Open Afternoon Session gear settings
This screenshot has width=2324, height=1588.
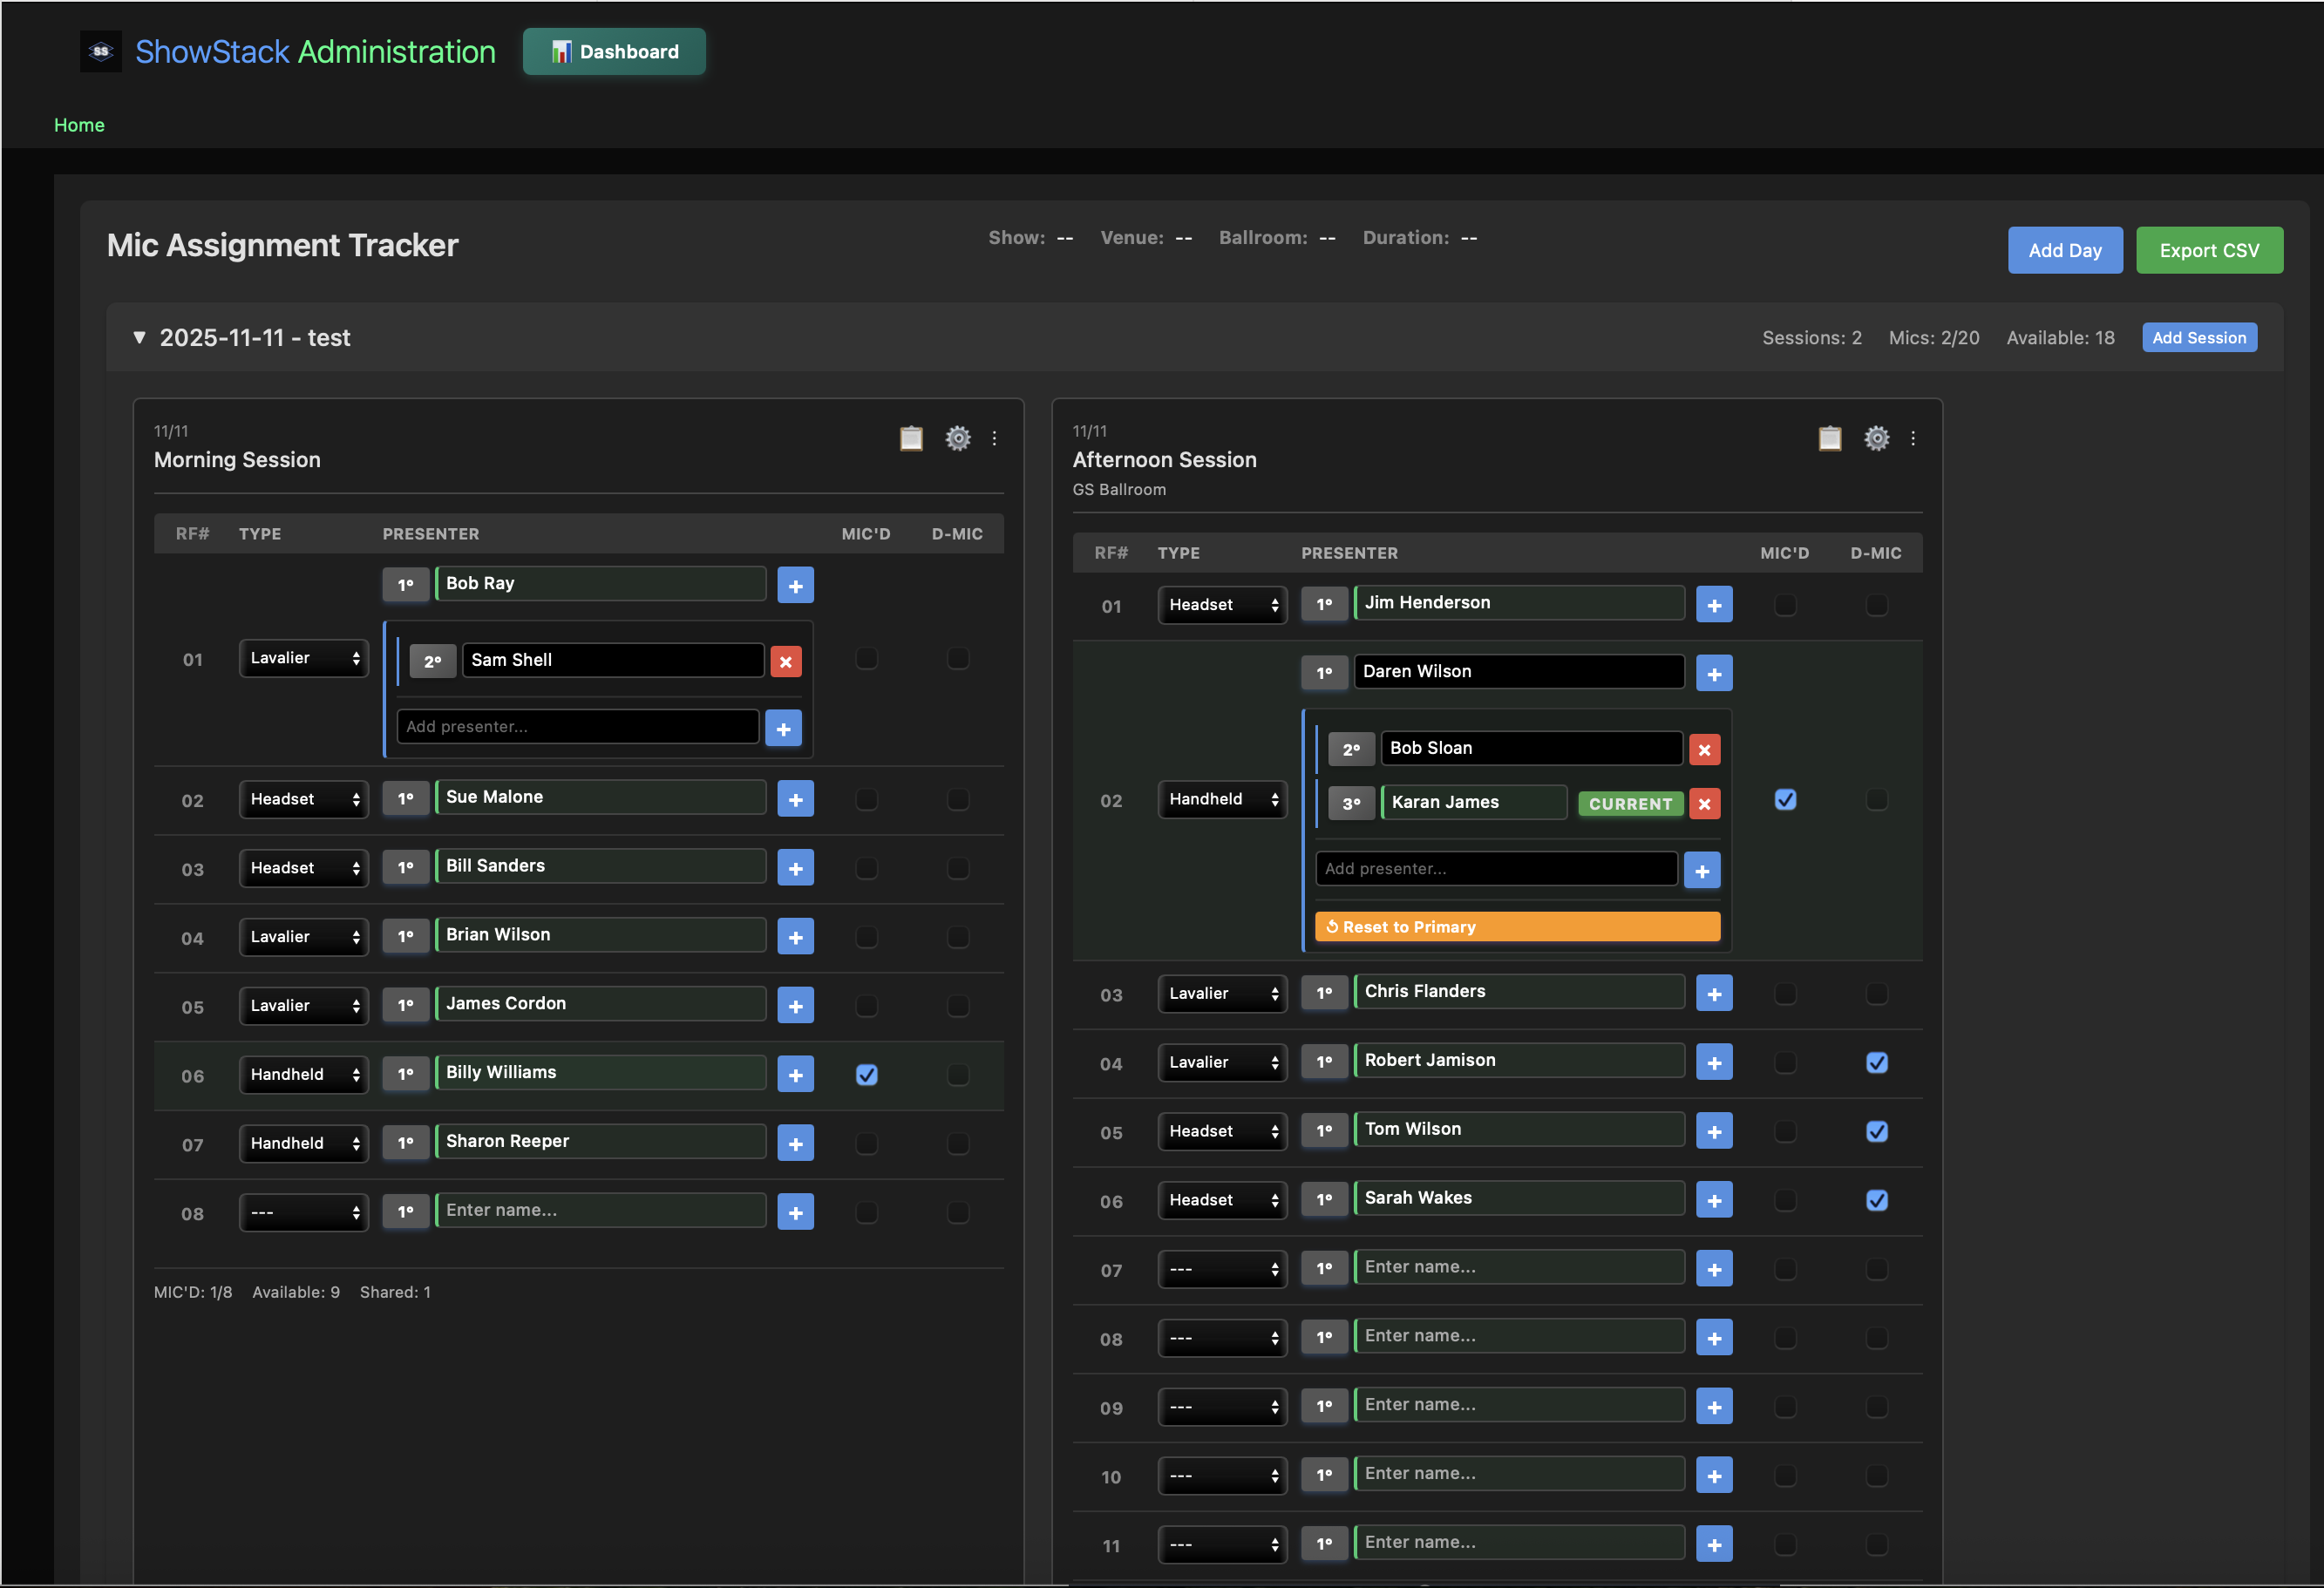(x=1876, y=438)
